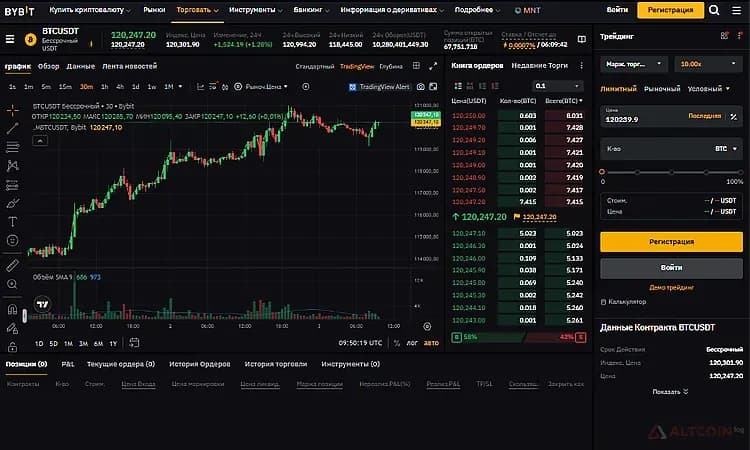Image resolution: width=750 pixels, height=450 pixels.
Task: Open the Fibonacci retracement tools
Action: (x=12, y=147)
